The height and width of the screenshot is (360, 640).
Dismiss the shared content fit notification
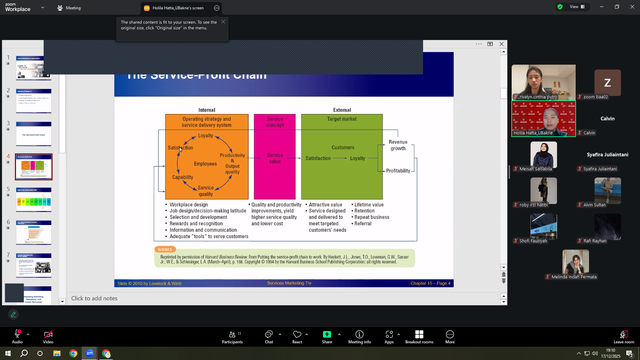click(x=223, y=22)
